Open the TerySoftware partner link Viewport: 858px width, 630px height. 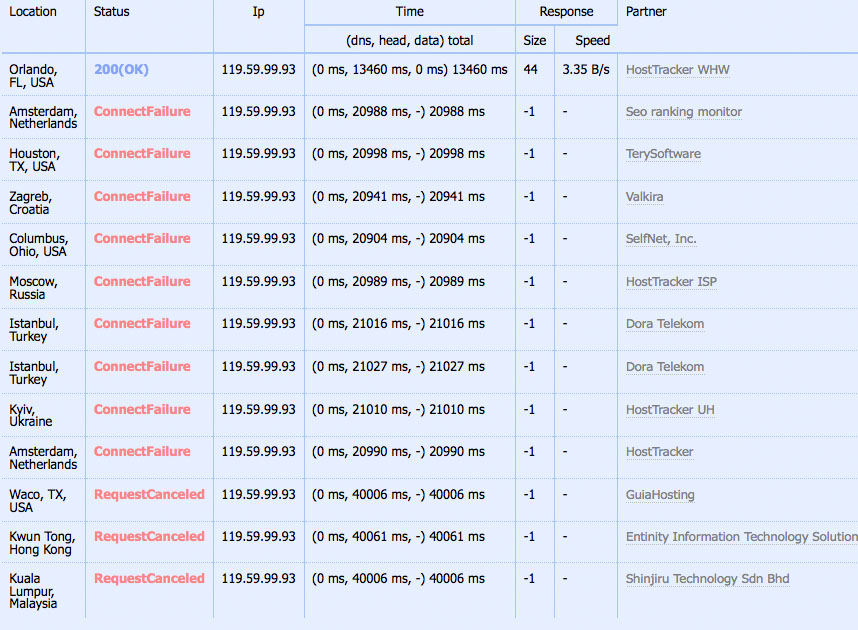663,154
